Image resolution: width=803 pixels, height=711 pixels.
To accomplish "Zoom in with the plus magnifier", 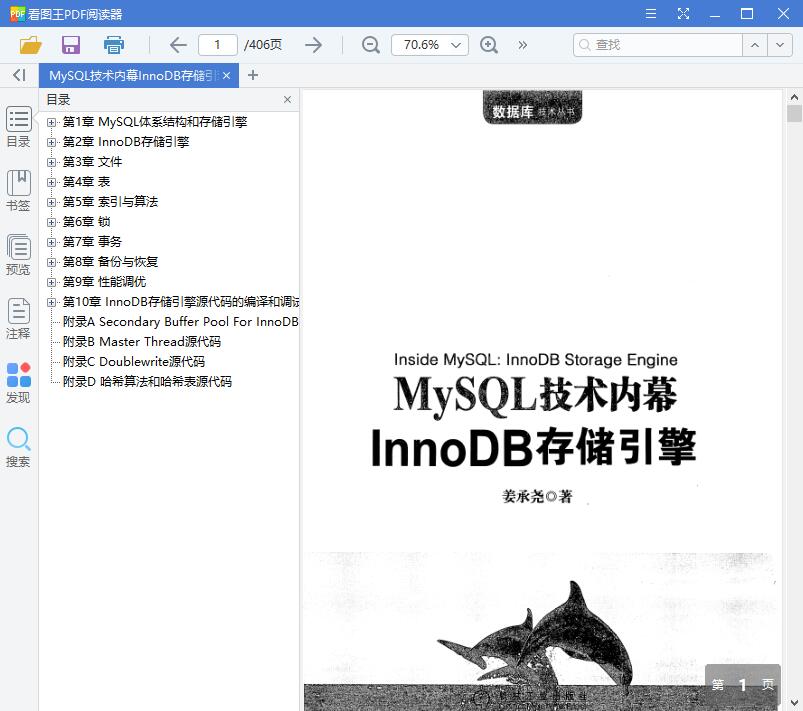I will pyautogui.click(x=489, y=45).
